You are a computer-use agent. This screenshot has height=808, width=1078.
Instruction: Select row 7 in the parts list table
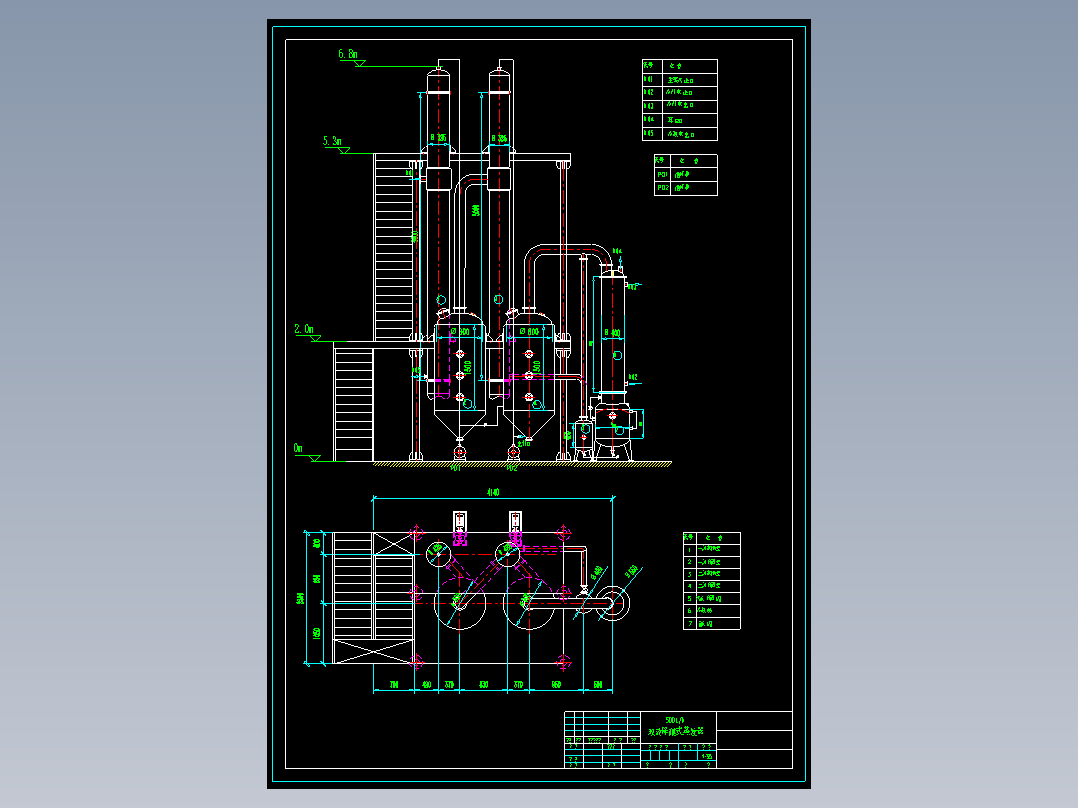coord(712,624)
